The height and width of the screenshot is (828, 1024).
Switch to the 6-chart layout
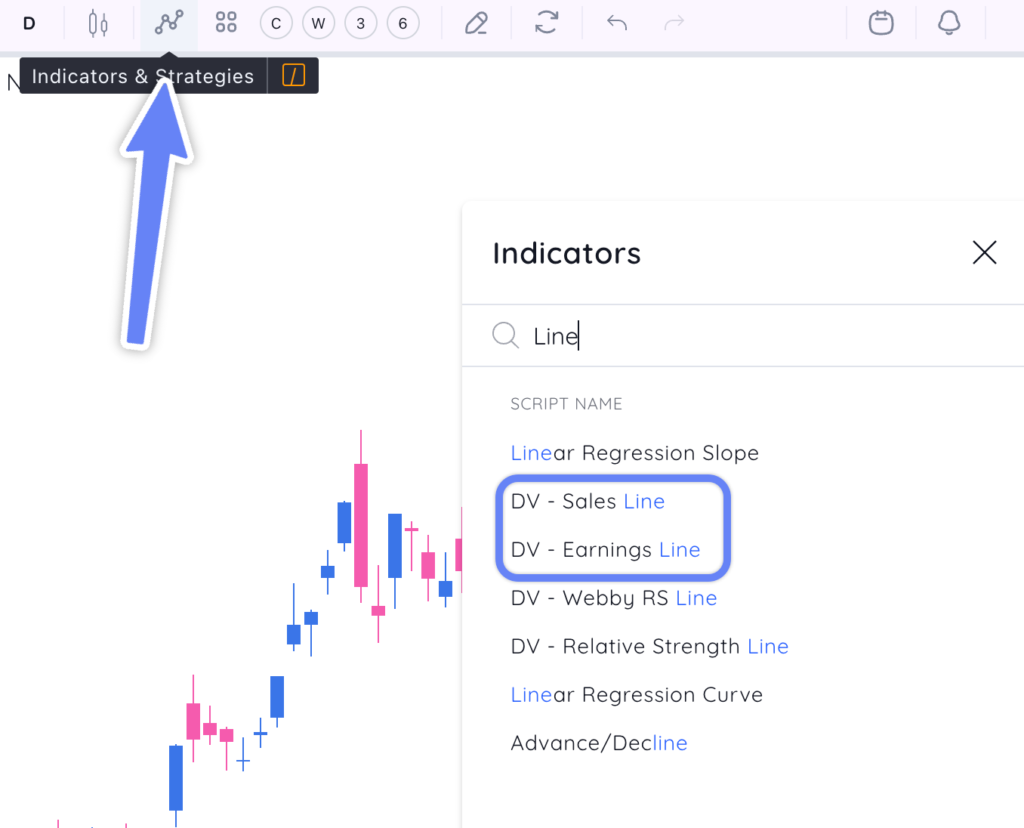point(403,22)
